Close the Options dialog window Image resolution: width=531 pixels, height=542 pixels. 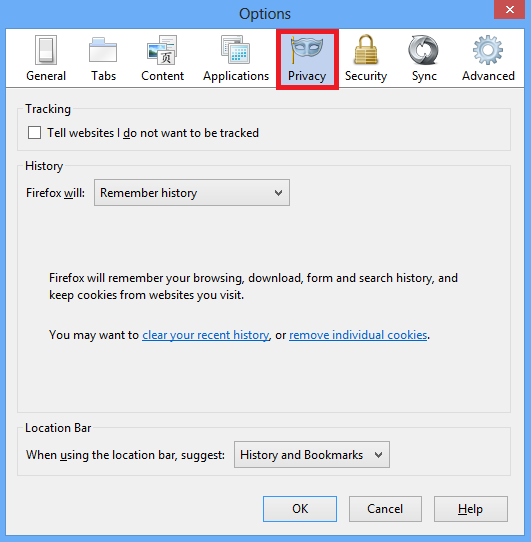click(x=510, y=9)
